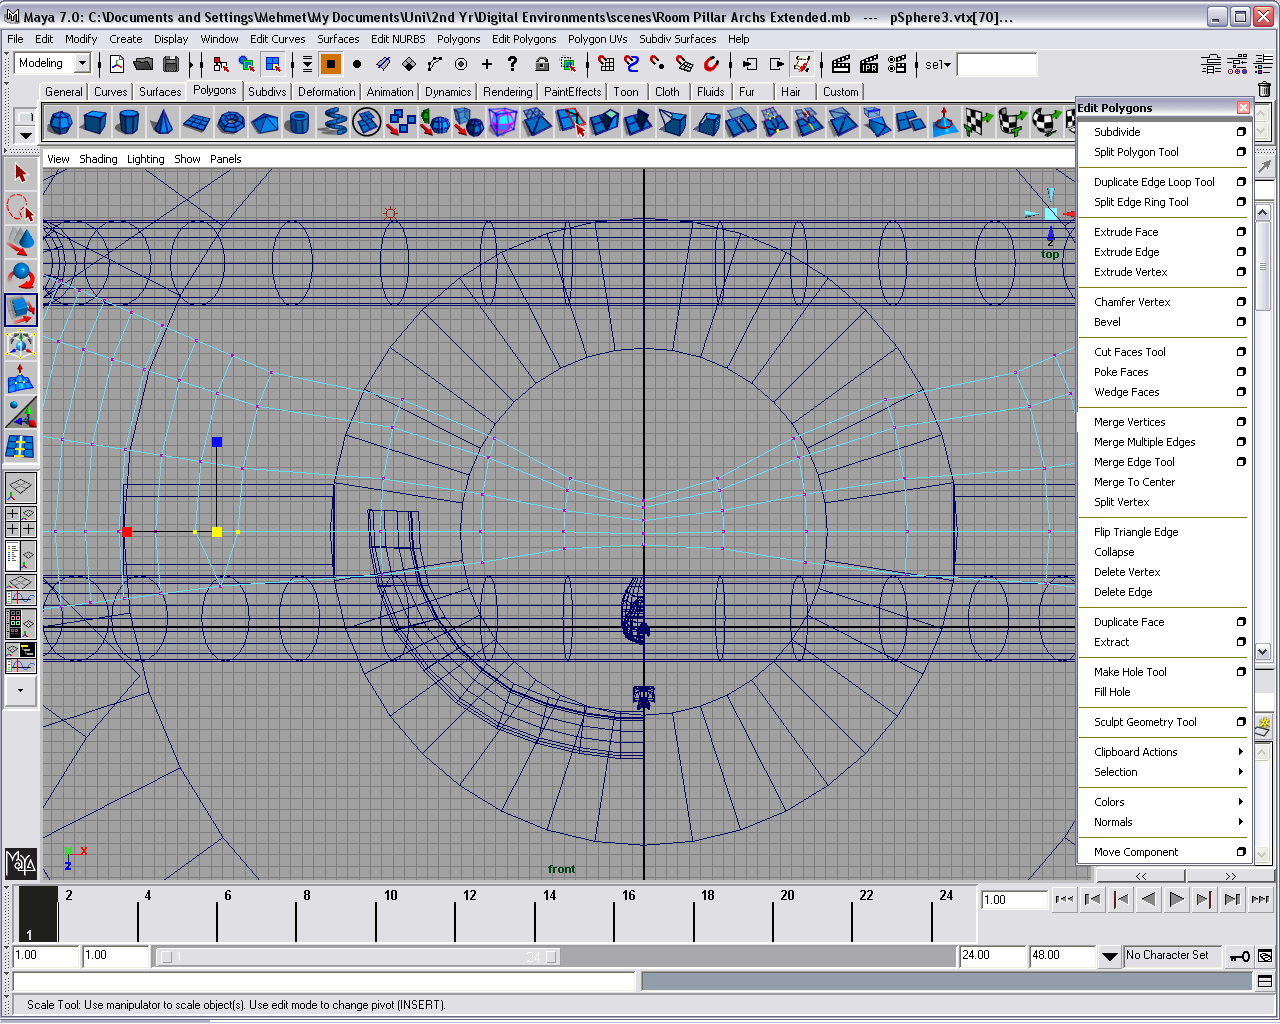Switch to single perspective view layout

tap(21, 488)
